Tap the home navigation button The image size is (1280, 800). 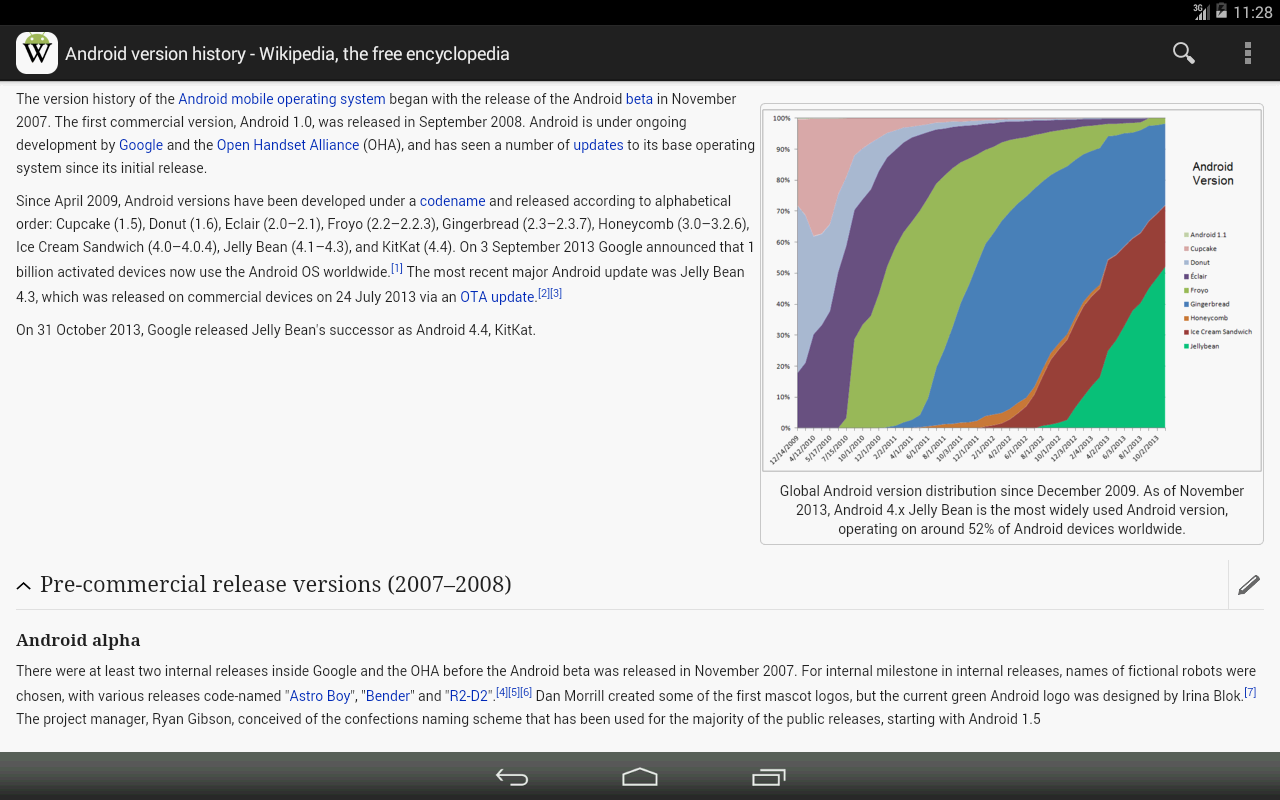click(639, 776)
